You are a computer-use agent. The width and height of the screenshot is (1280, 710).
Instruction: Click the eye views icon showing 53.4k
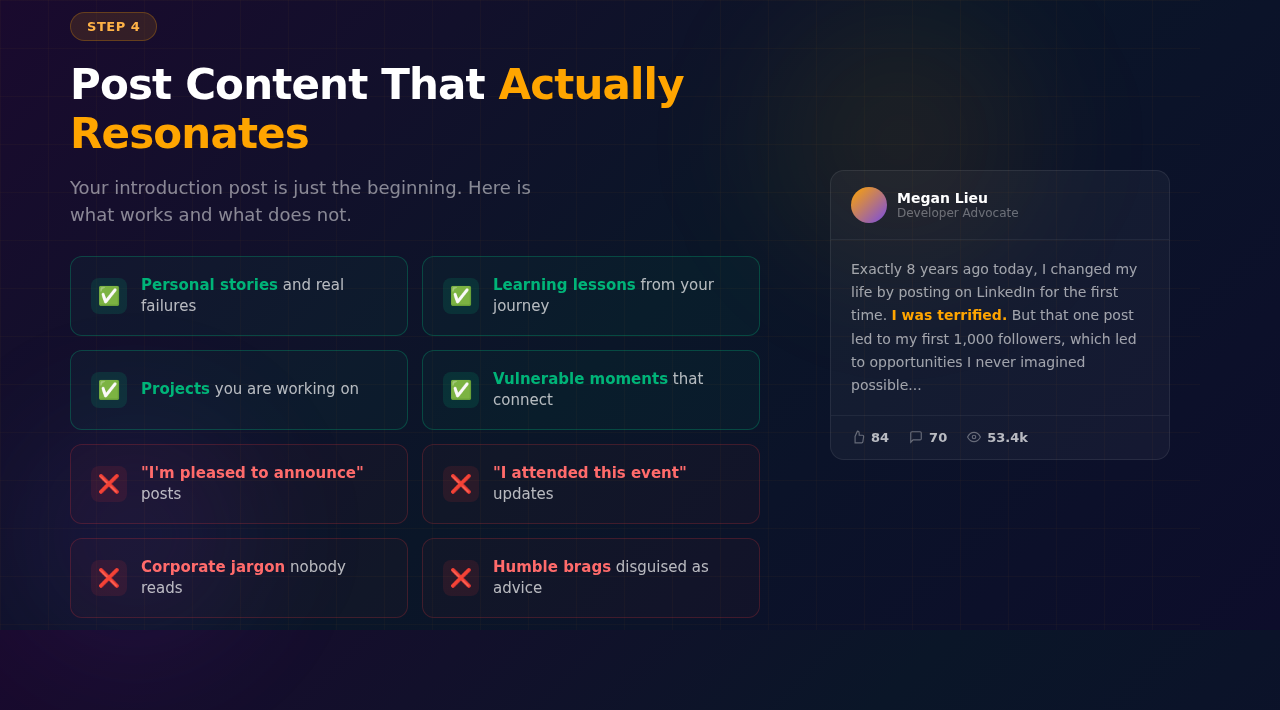pyautogui.click(x=974, y=437)
